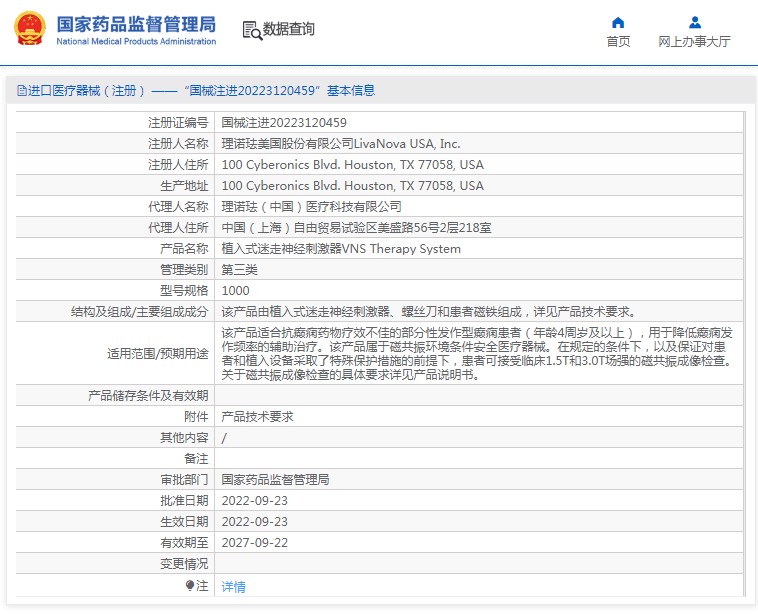
Task: Click the 国家药品监督管理局 site title
Action: [x=136, y=24]
